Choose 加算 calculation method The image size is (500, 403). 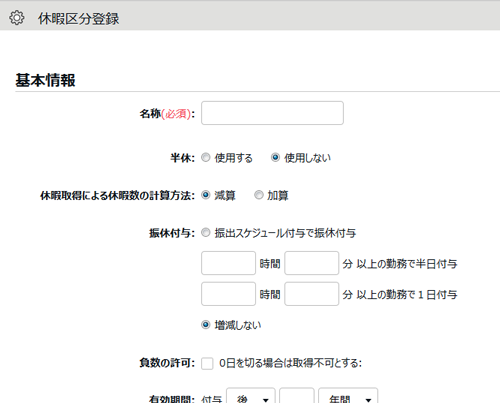click(259, 195)
